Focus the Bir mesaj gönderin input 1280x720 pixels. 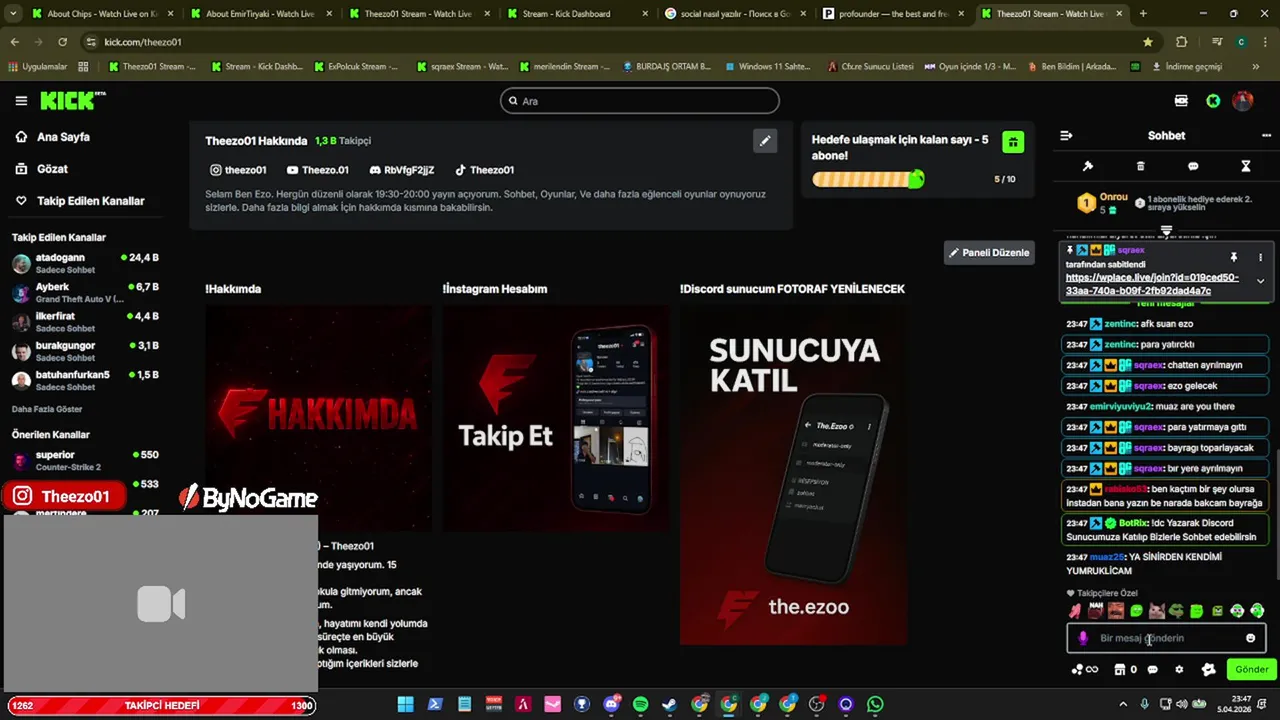(1166, 638)
